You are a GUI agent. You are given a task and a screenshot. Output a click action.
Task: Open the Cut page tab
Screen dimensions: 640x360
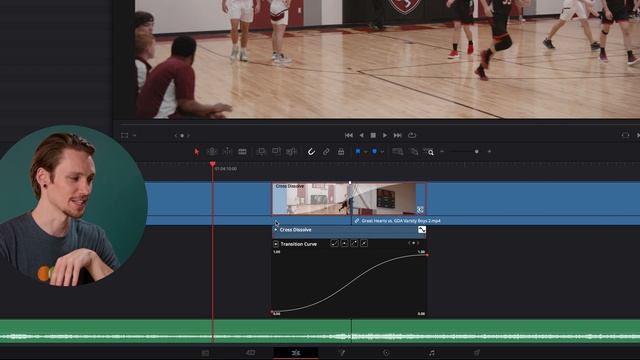pyautogui.click(x=251, y=353)
